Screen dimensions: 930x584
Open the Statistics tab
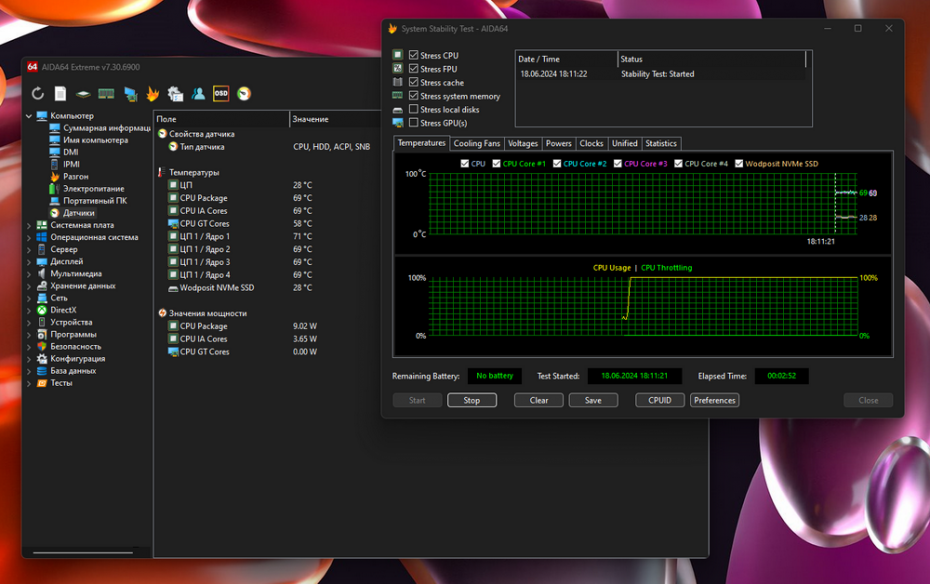pyautogui.click(x=661, y=144)
